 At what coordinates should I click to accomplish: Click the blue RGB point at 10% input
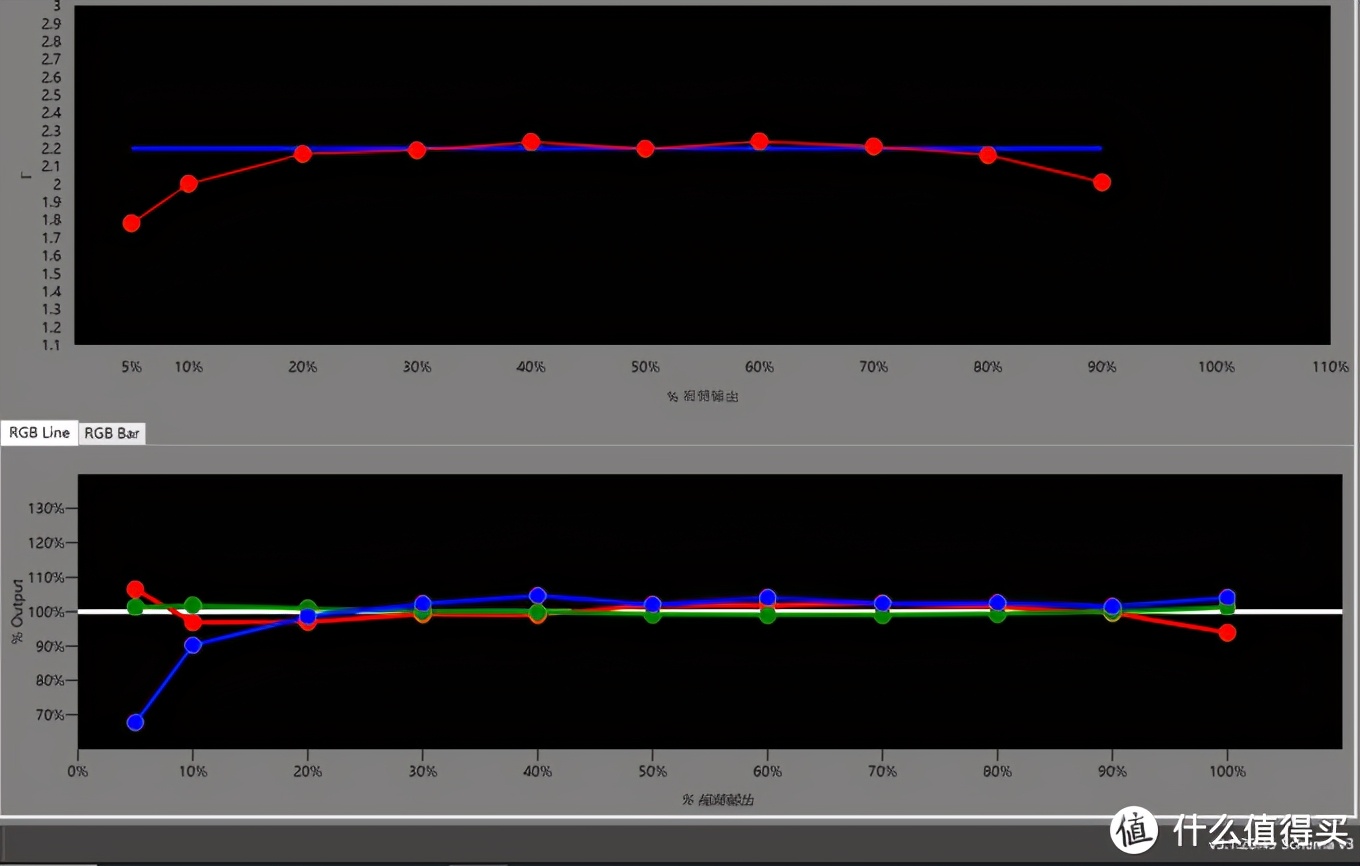[193, 645]
